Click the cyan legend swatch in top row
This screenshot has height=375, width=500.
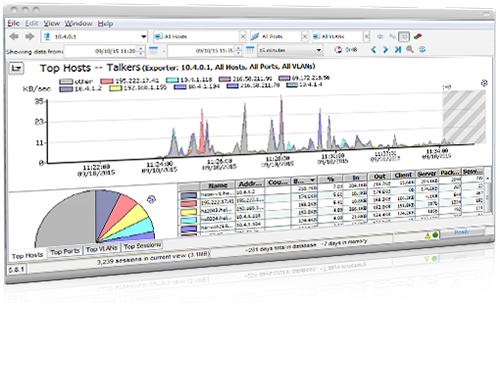tap(172, 80)
